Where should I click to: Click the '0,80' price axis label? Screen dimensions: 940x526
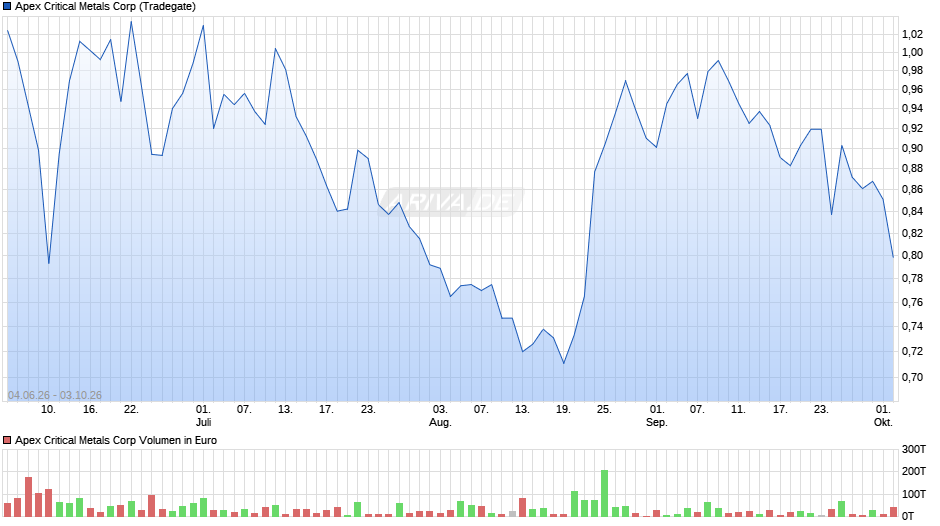pos(912,256)
